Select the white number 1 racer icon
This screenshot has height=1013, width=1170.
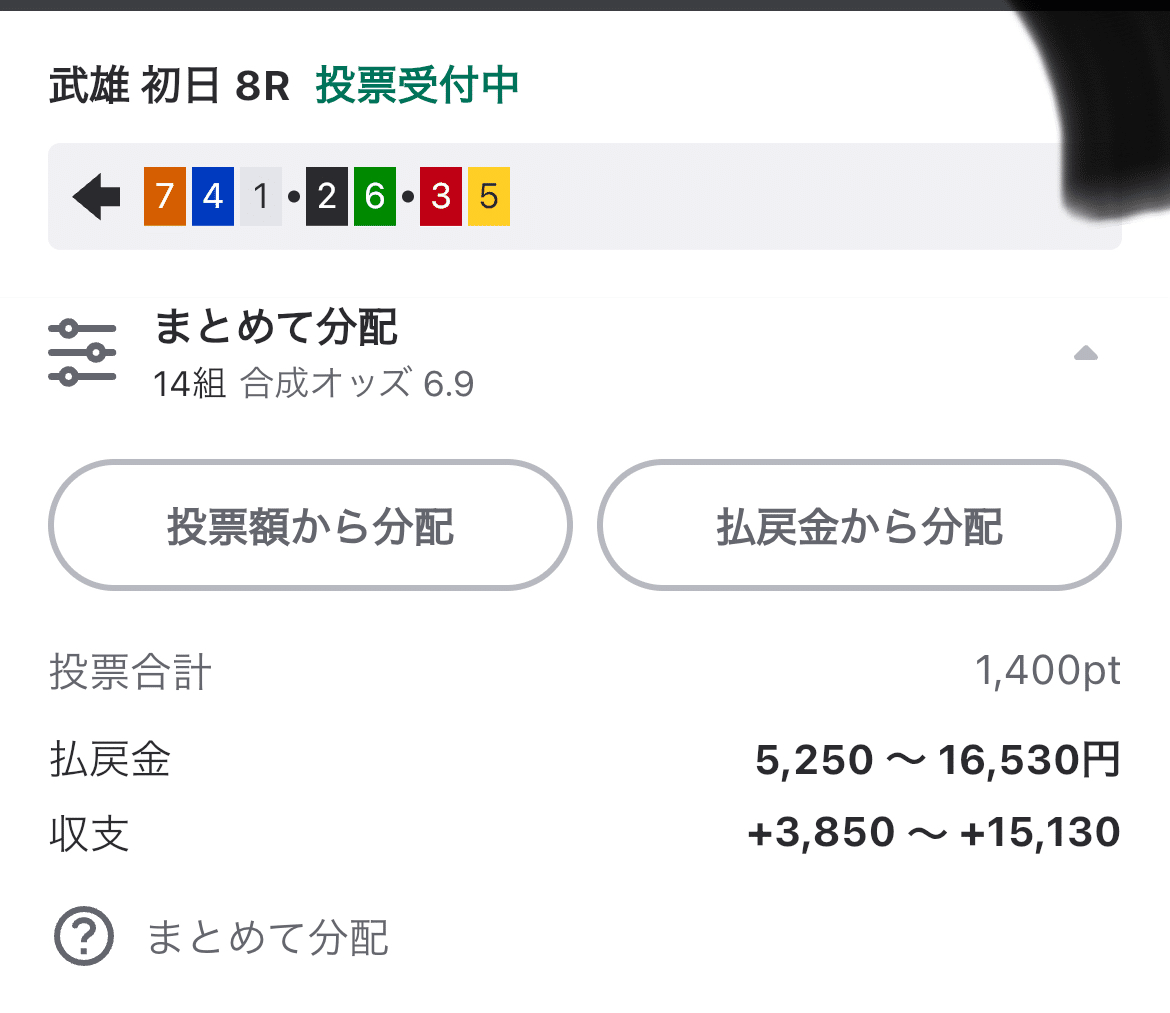tap(260, 196)
